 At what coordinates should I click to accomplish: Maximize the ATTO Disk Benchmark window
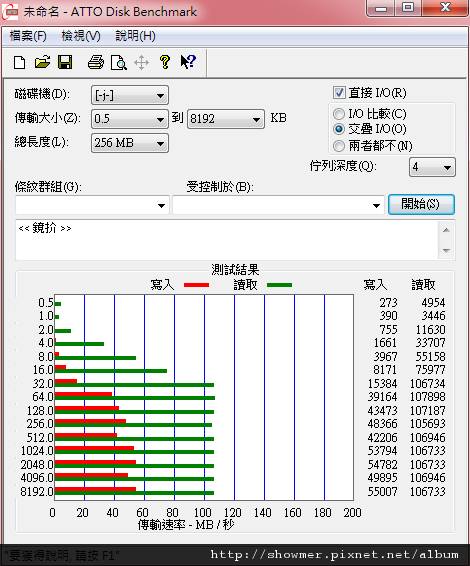pyautogui.click(x=408, y=8)
